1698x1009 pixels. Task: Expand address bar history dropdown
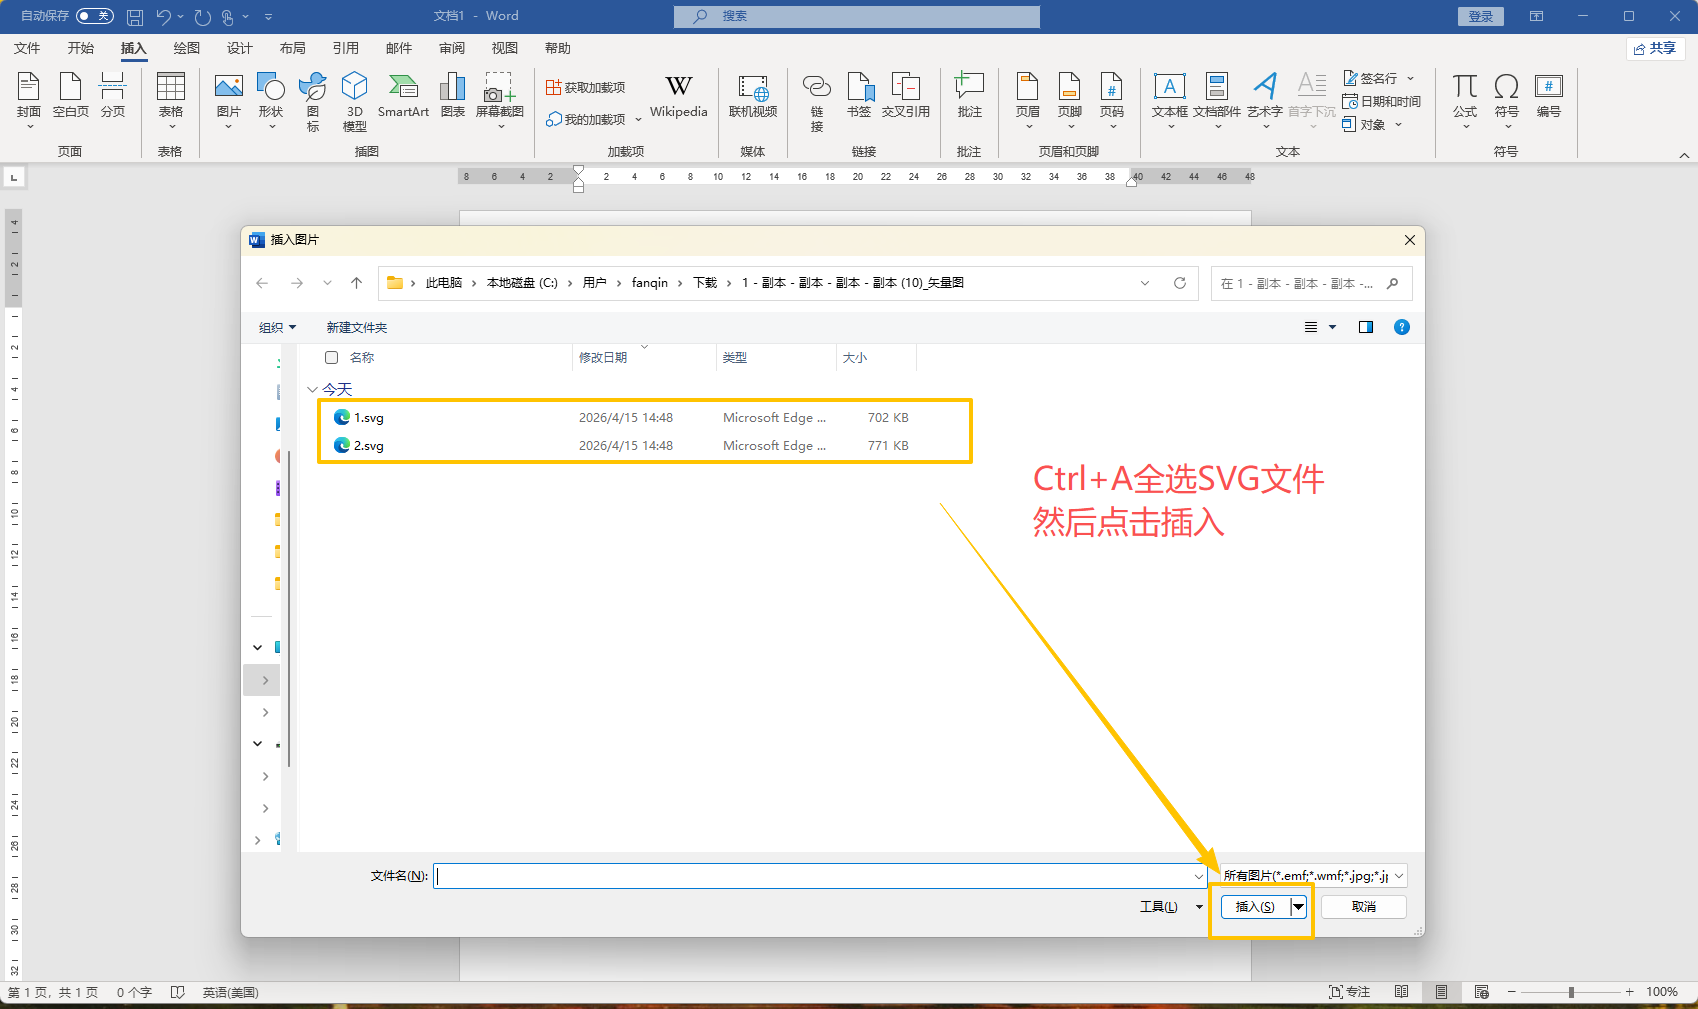pos(1145,283)
